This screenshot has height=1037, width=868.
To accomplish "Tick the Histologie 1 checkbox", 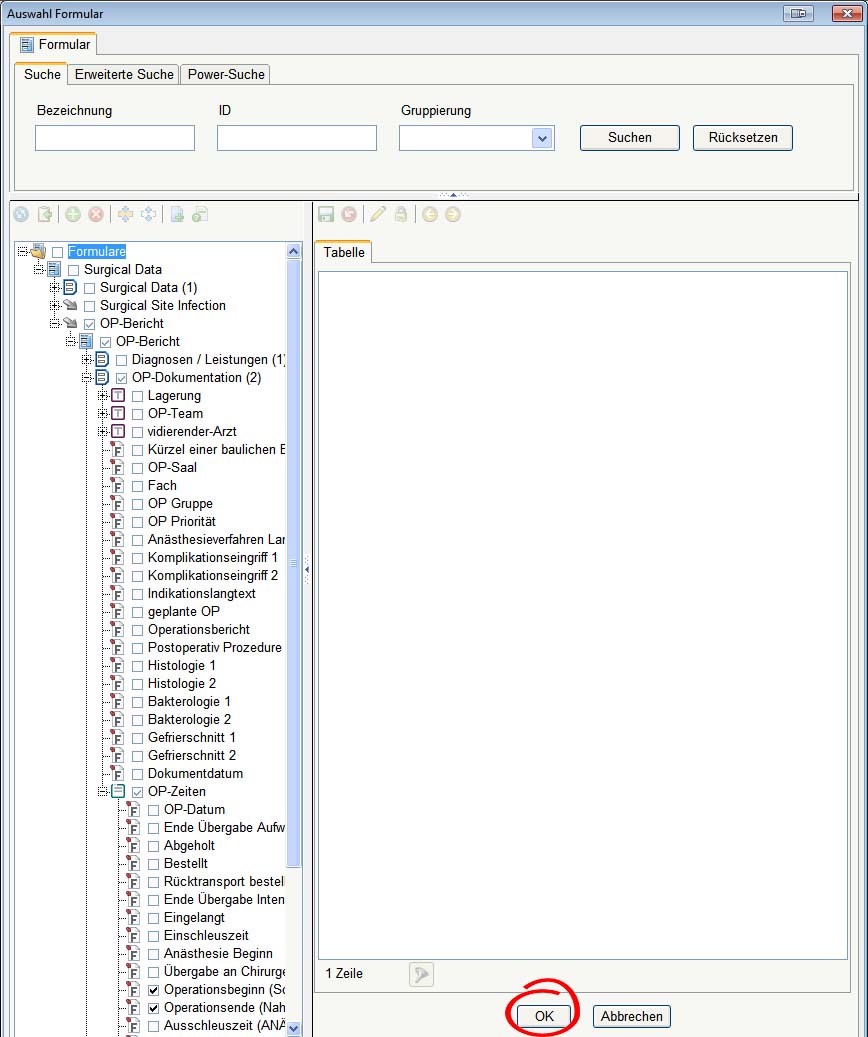I will 138,666.
